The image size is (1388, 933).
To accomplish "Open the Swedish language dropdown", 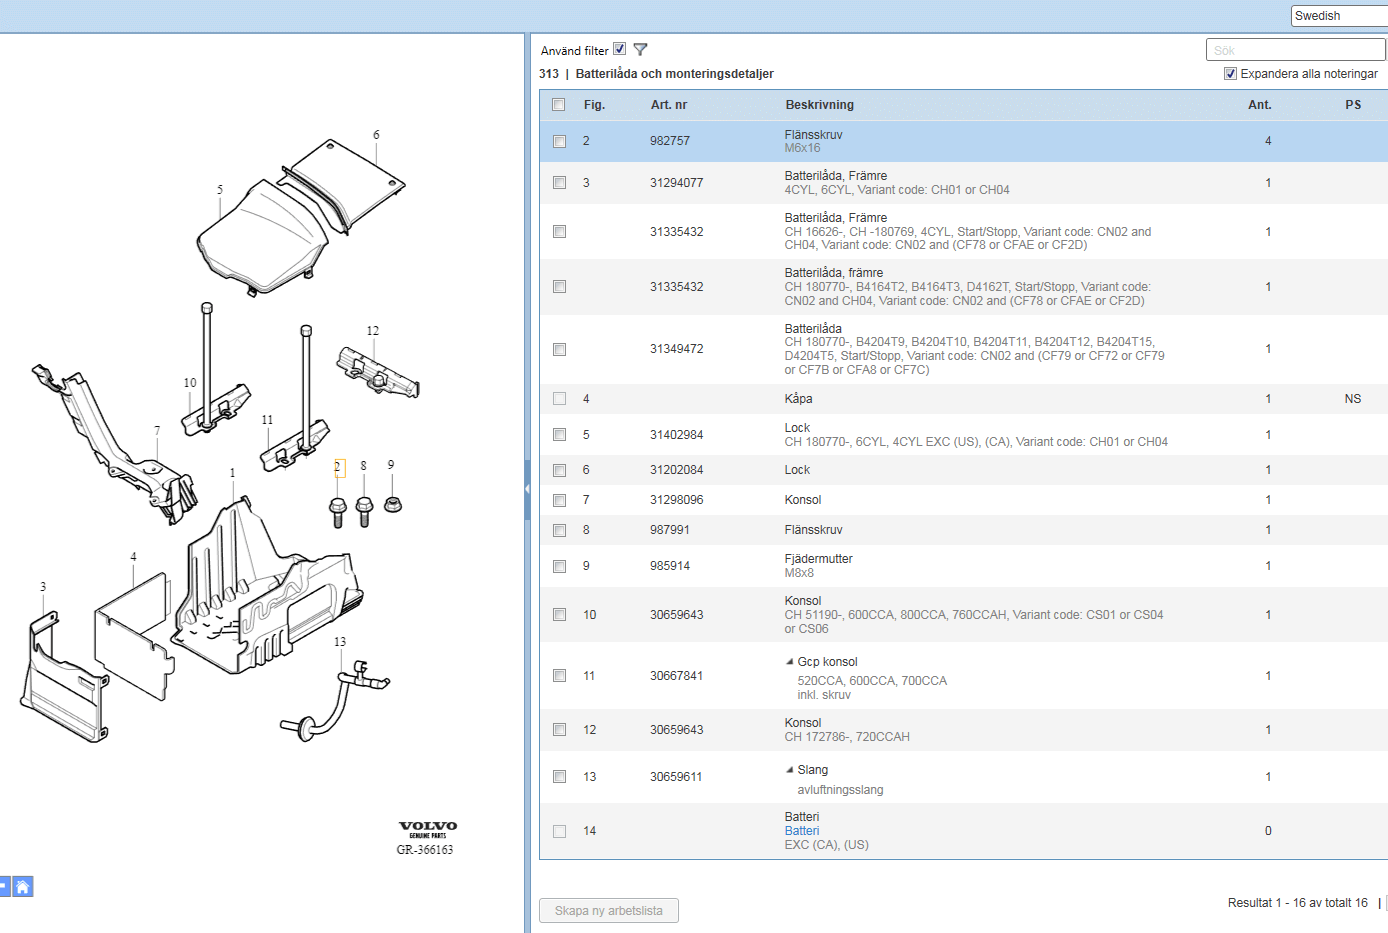I will click(1339, 16).
